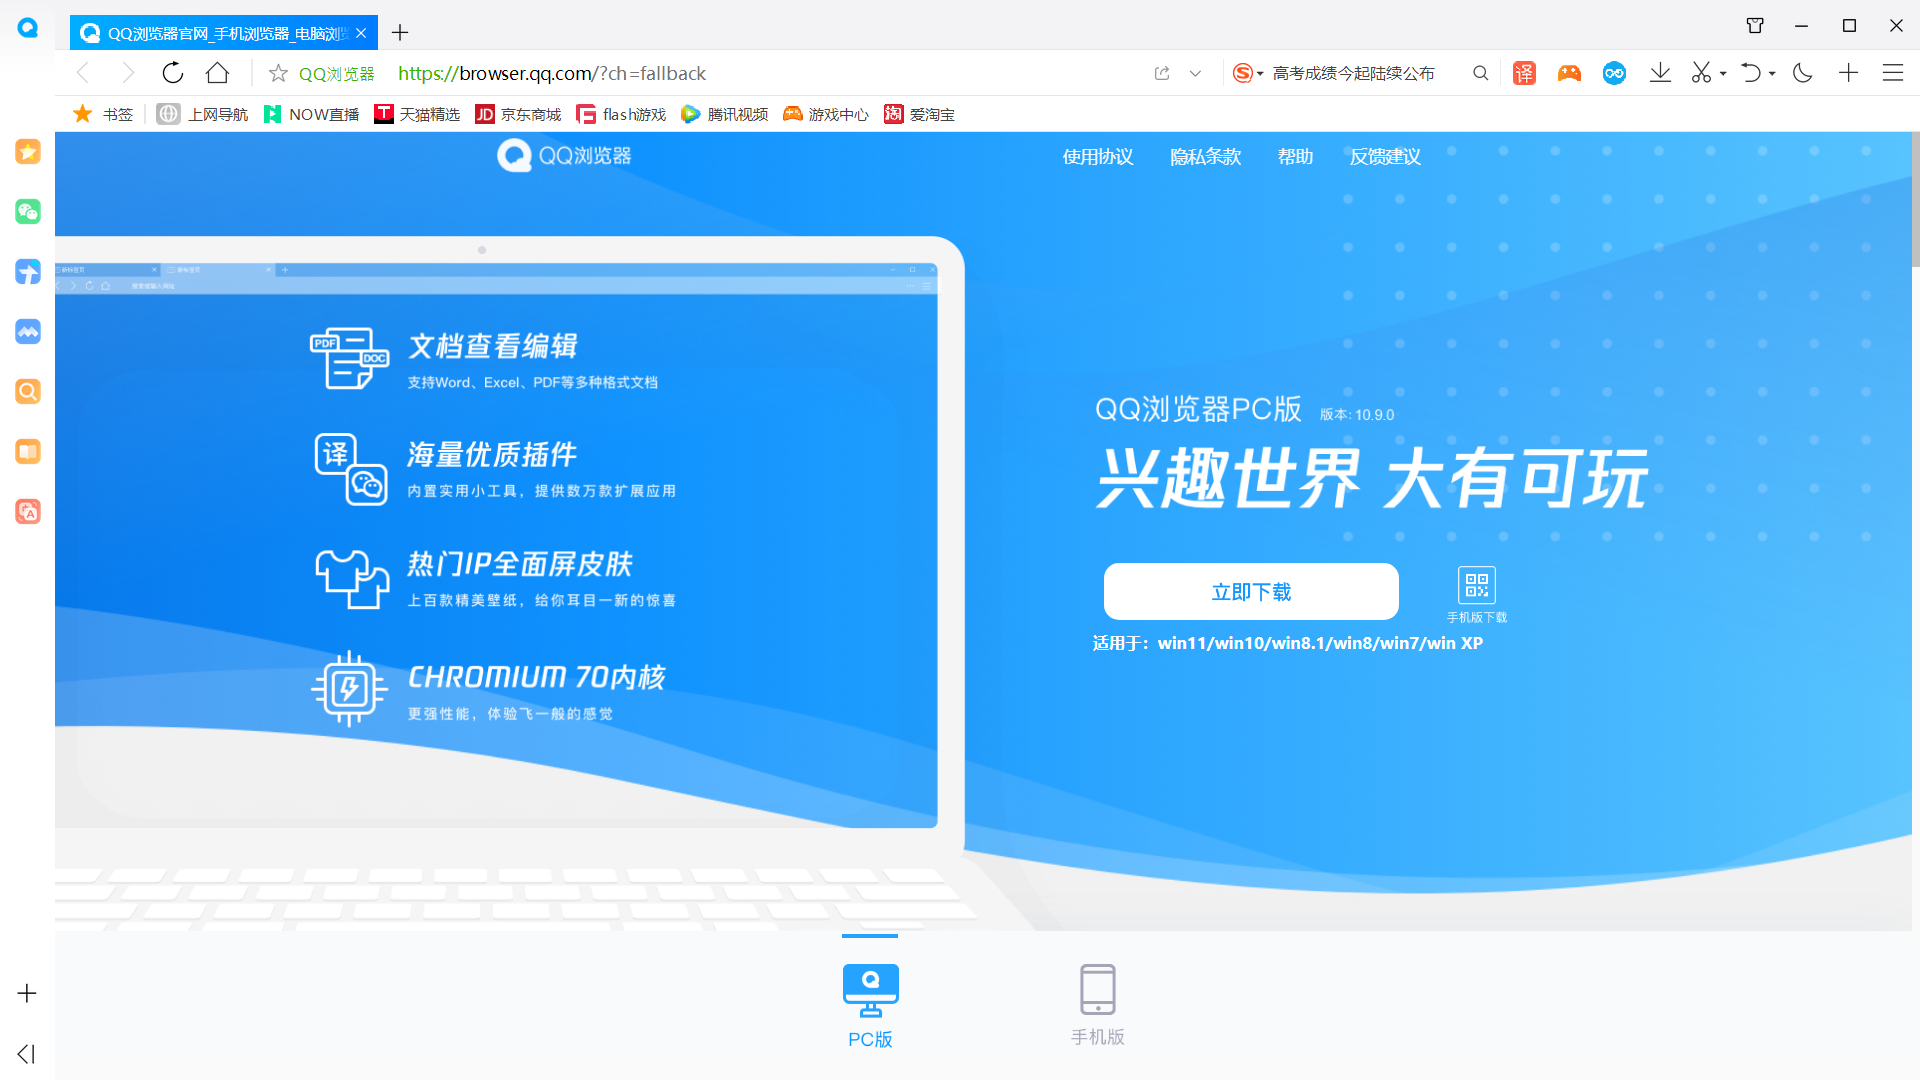Select the QQ浏览器官网 tab
Screen dimensions: 1920x1080
(226, 33)
